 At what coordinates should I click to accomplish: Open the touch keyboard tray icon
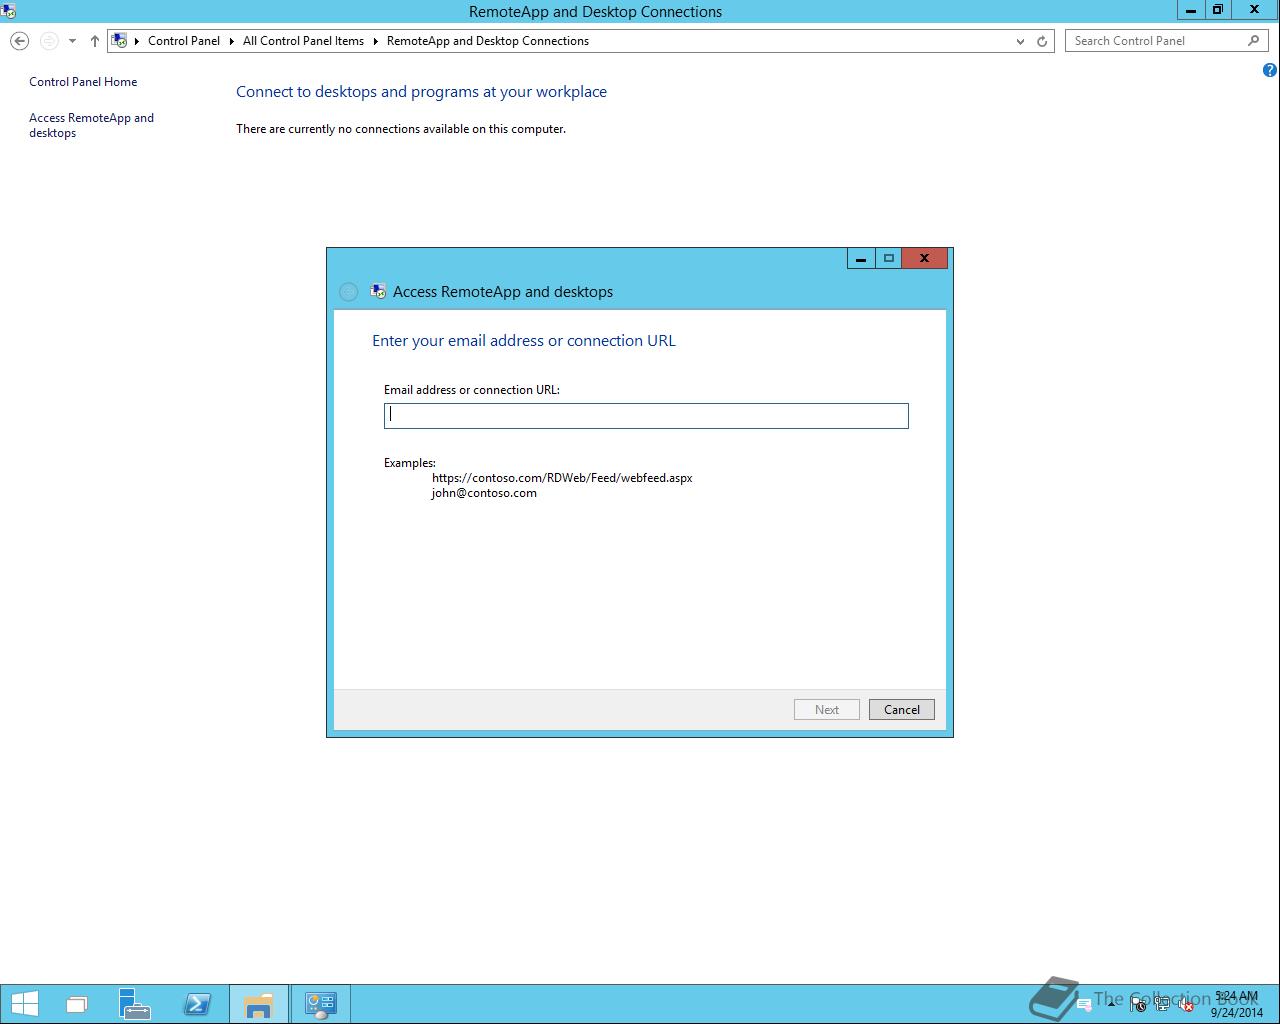1084,1005
